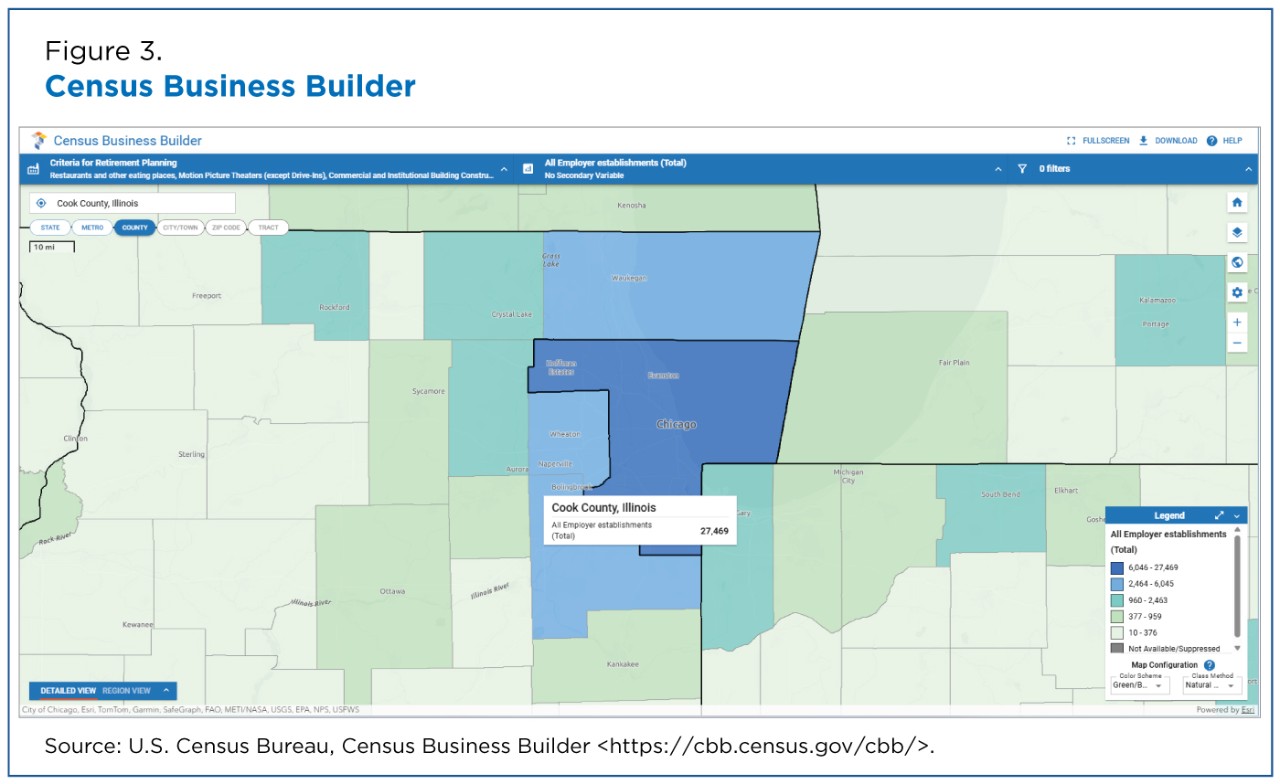Viewport: 1280px width, 784px height.
Task: Switch to Region View
Action: tap(126, 690)
